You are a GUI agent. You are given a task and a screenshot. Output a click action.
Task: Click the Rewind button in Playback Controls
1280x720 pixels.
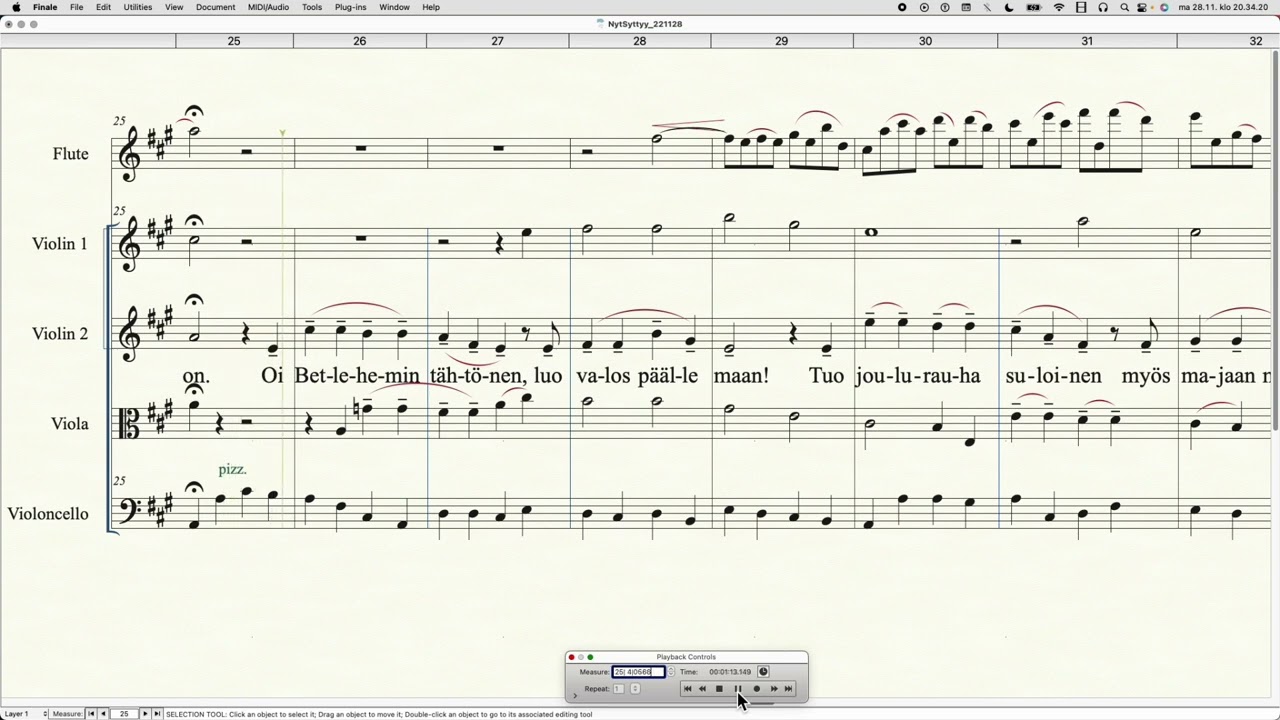pyautogui.click(x=702, y=688)
